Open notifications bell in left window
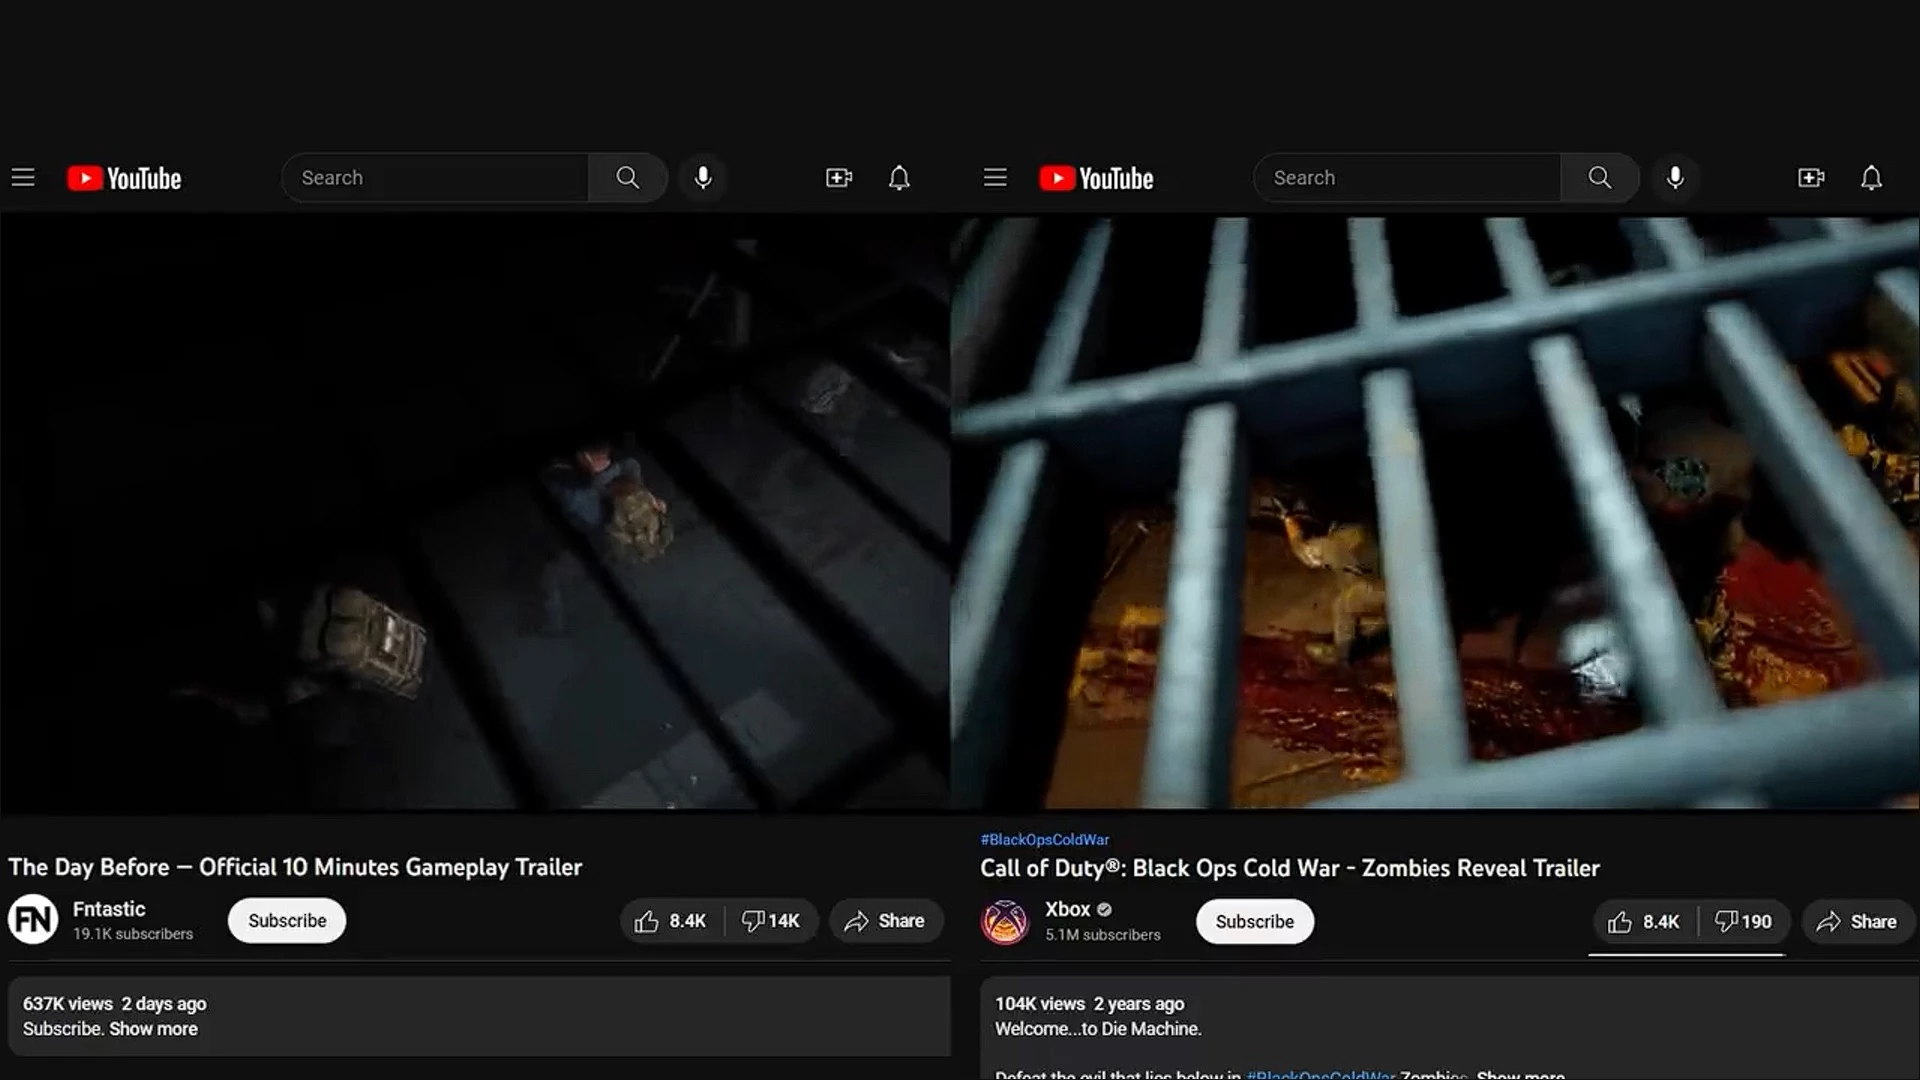The width and height of the screenshot is (1920, 1080). (899, 178)
